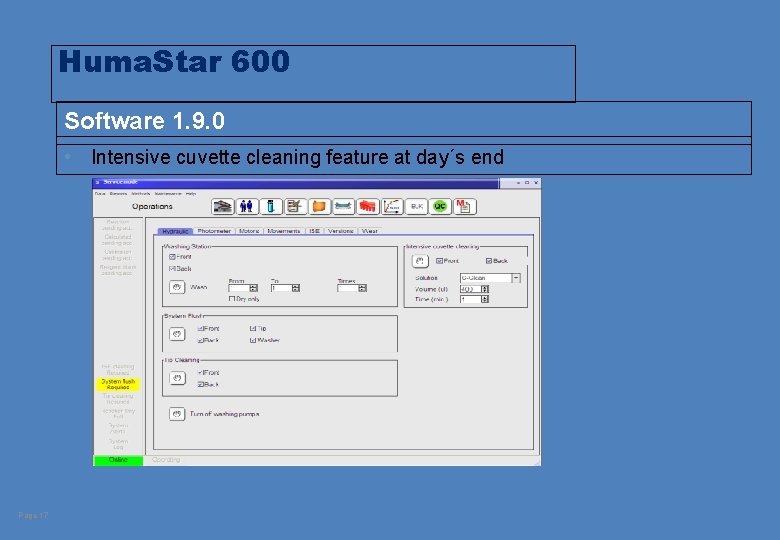This screenshot has width=780, height=540.
Task: Open the patients icon with two people
Action: click(246, 206)
